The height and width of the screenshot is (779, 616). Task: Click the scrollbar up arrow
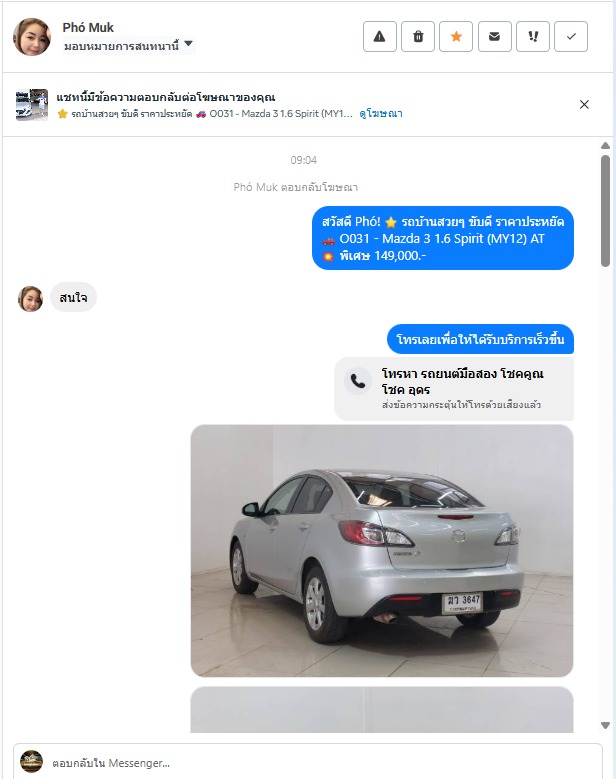point(605,146)
